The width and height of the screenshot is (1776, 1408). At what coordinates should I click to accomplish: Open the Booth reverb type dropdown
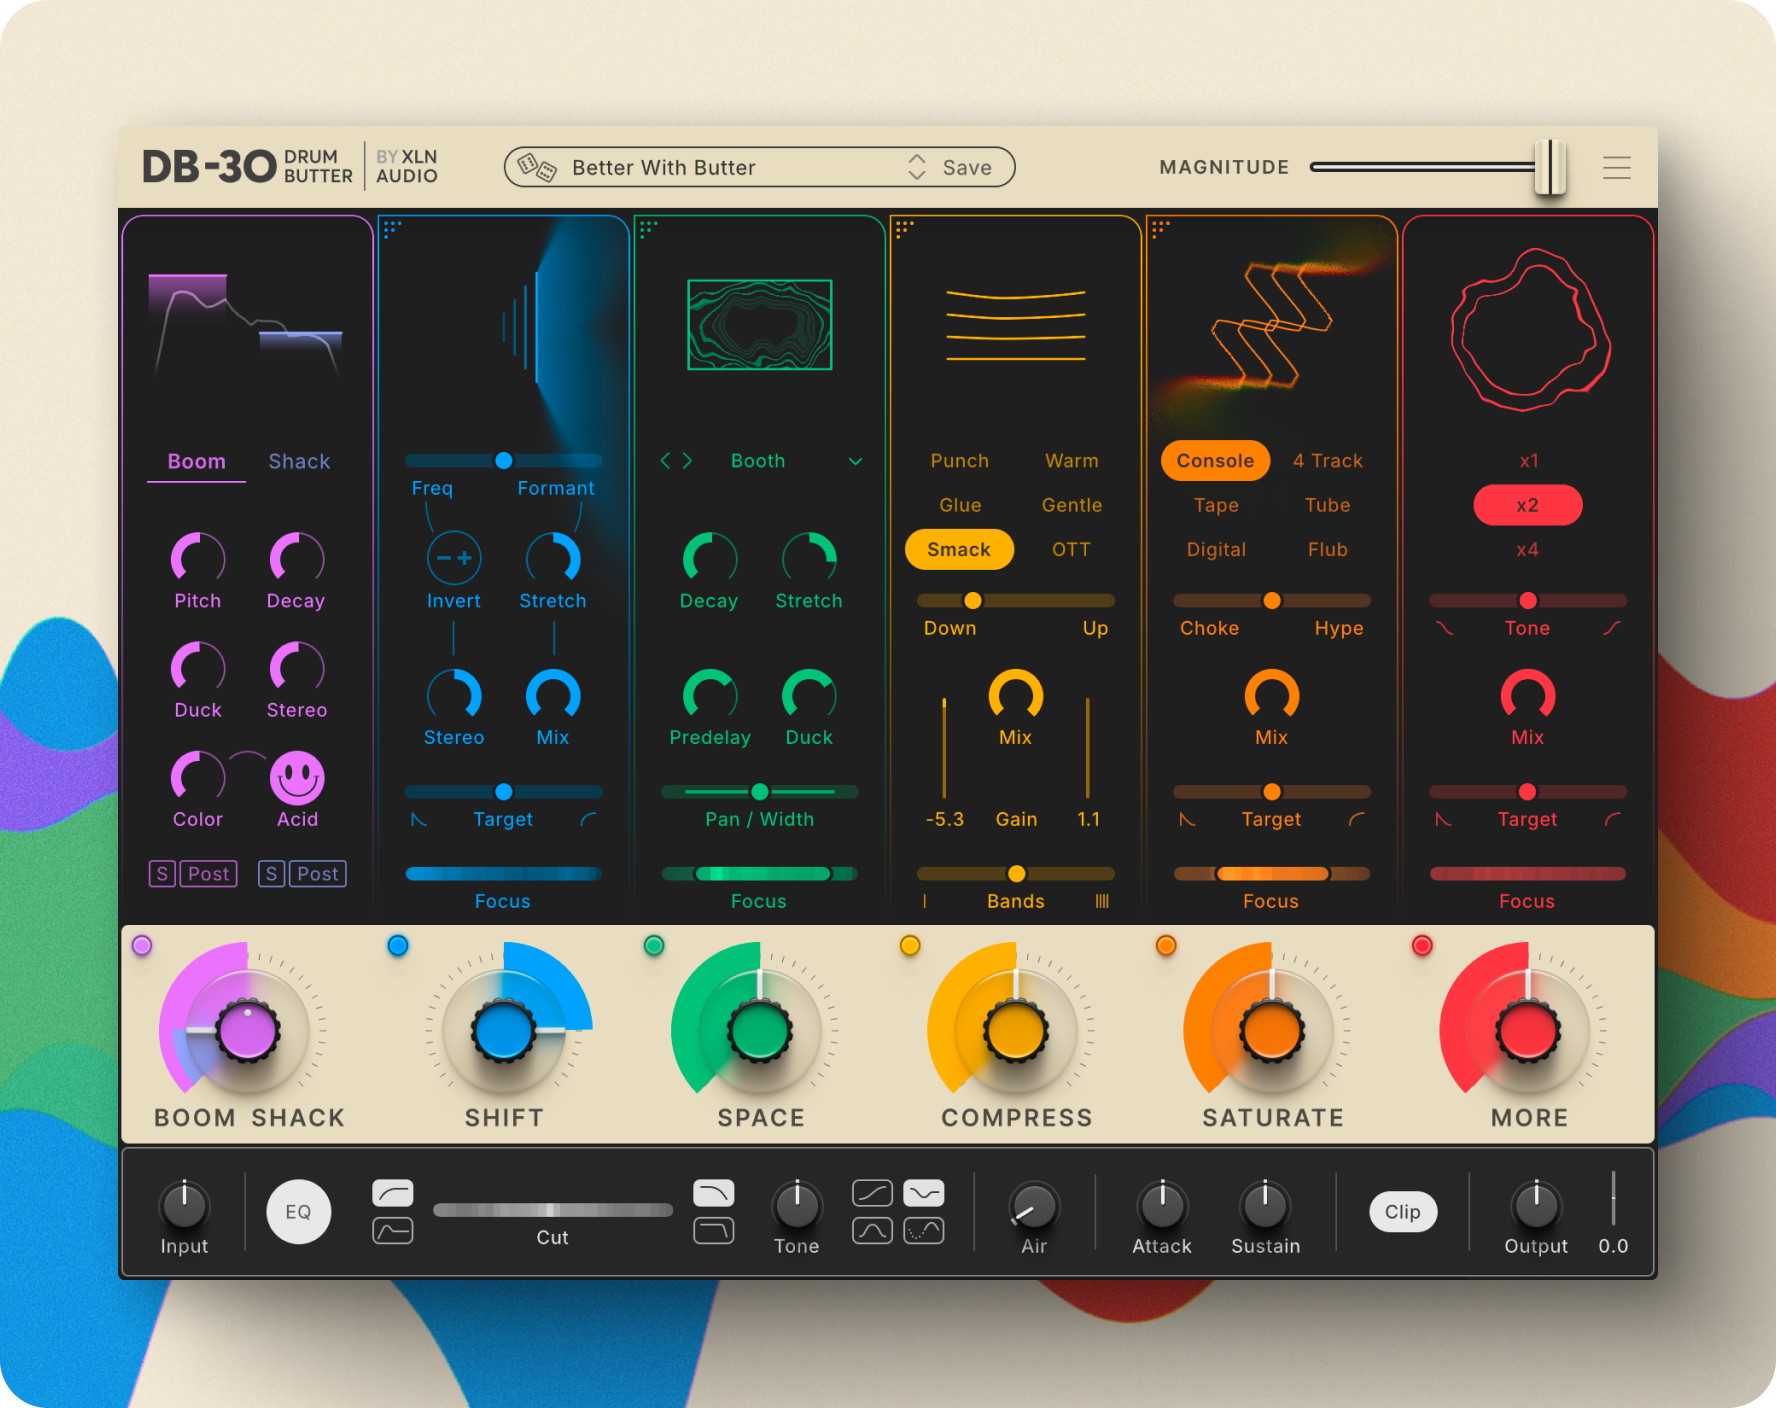(x=855, y=461)
